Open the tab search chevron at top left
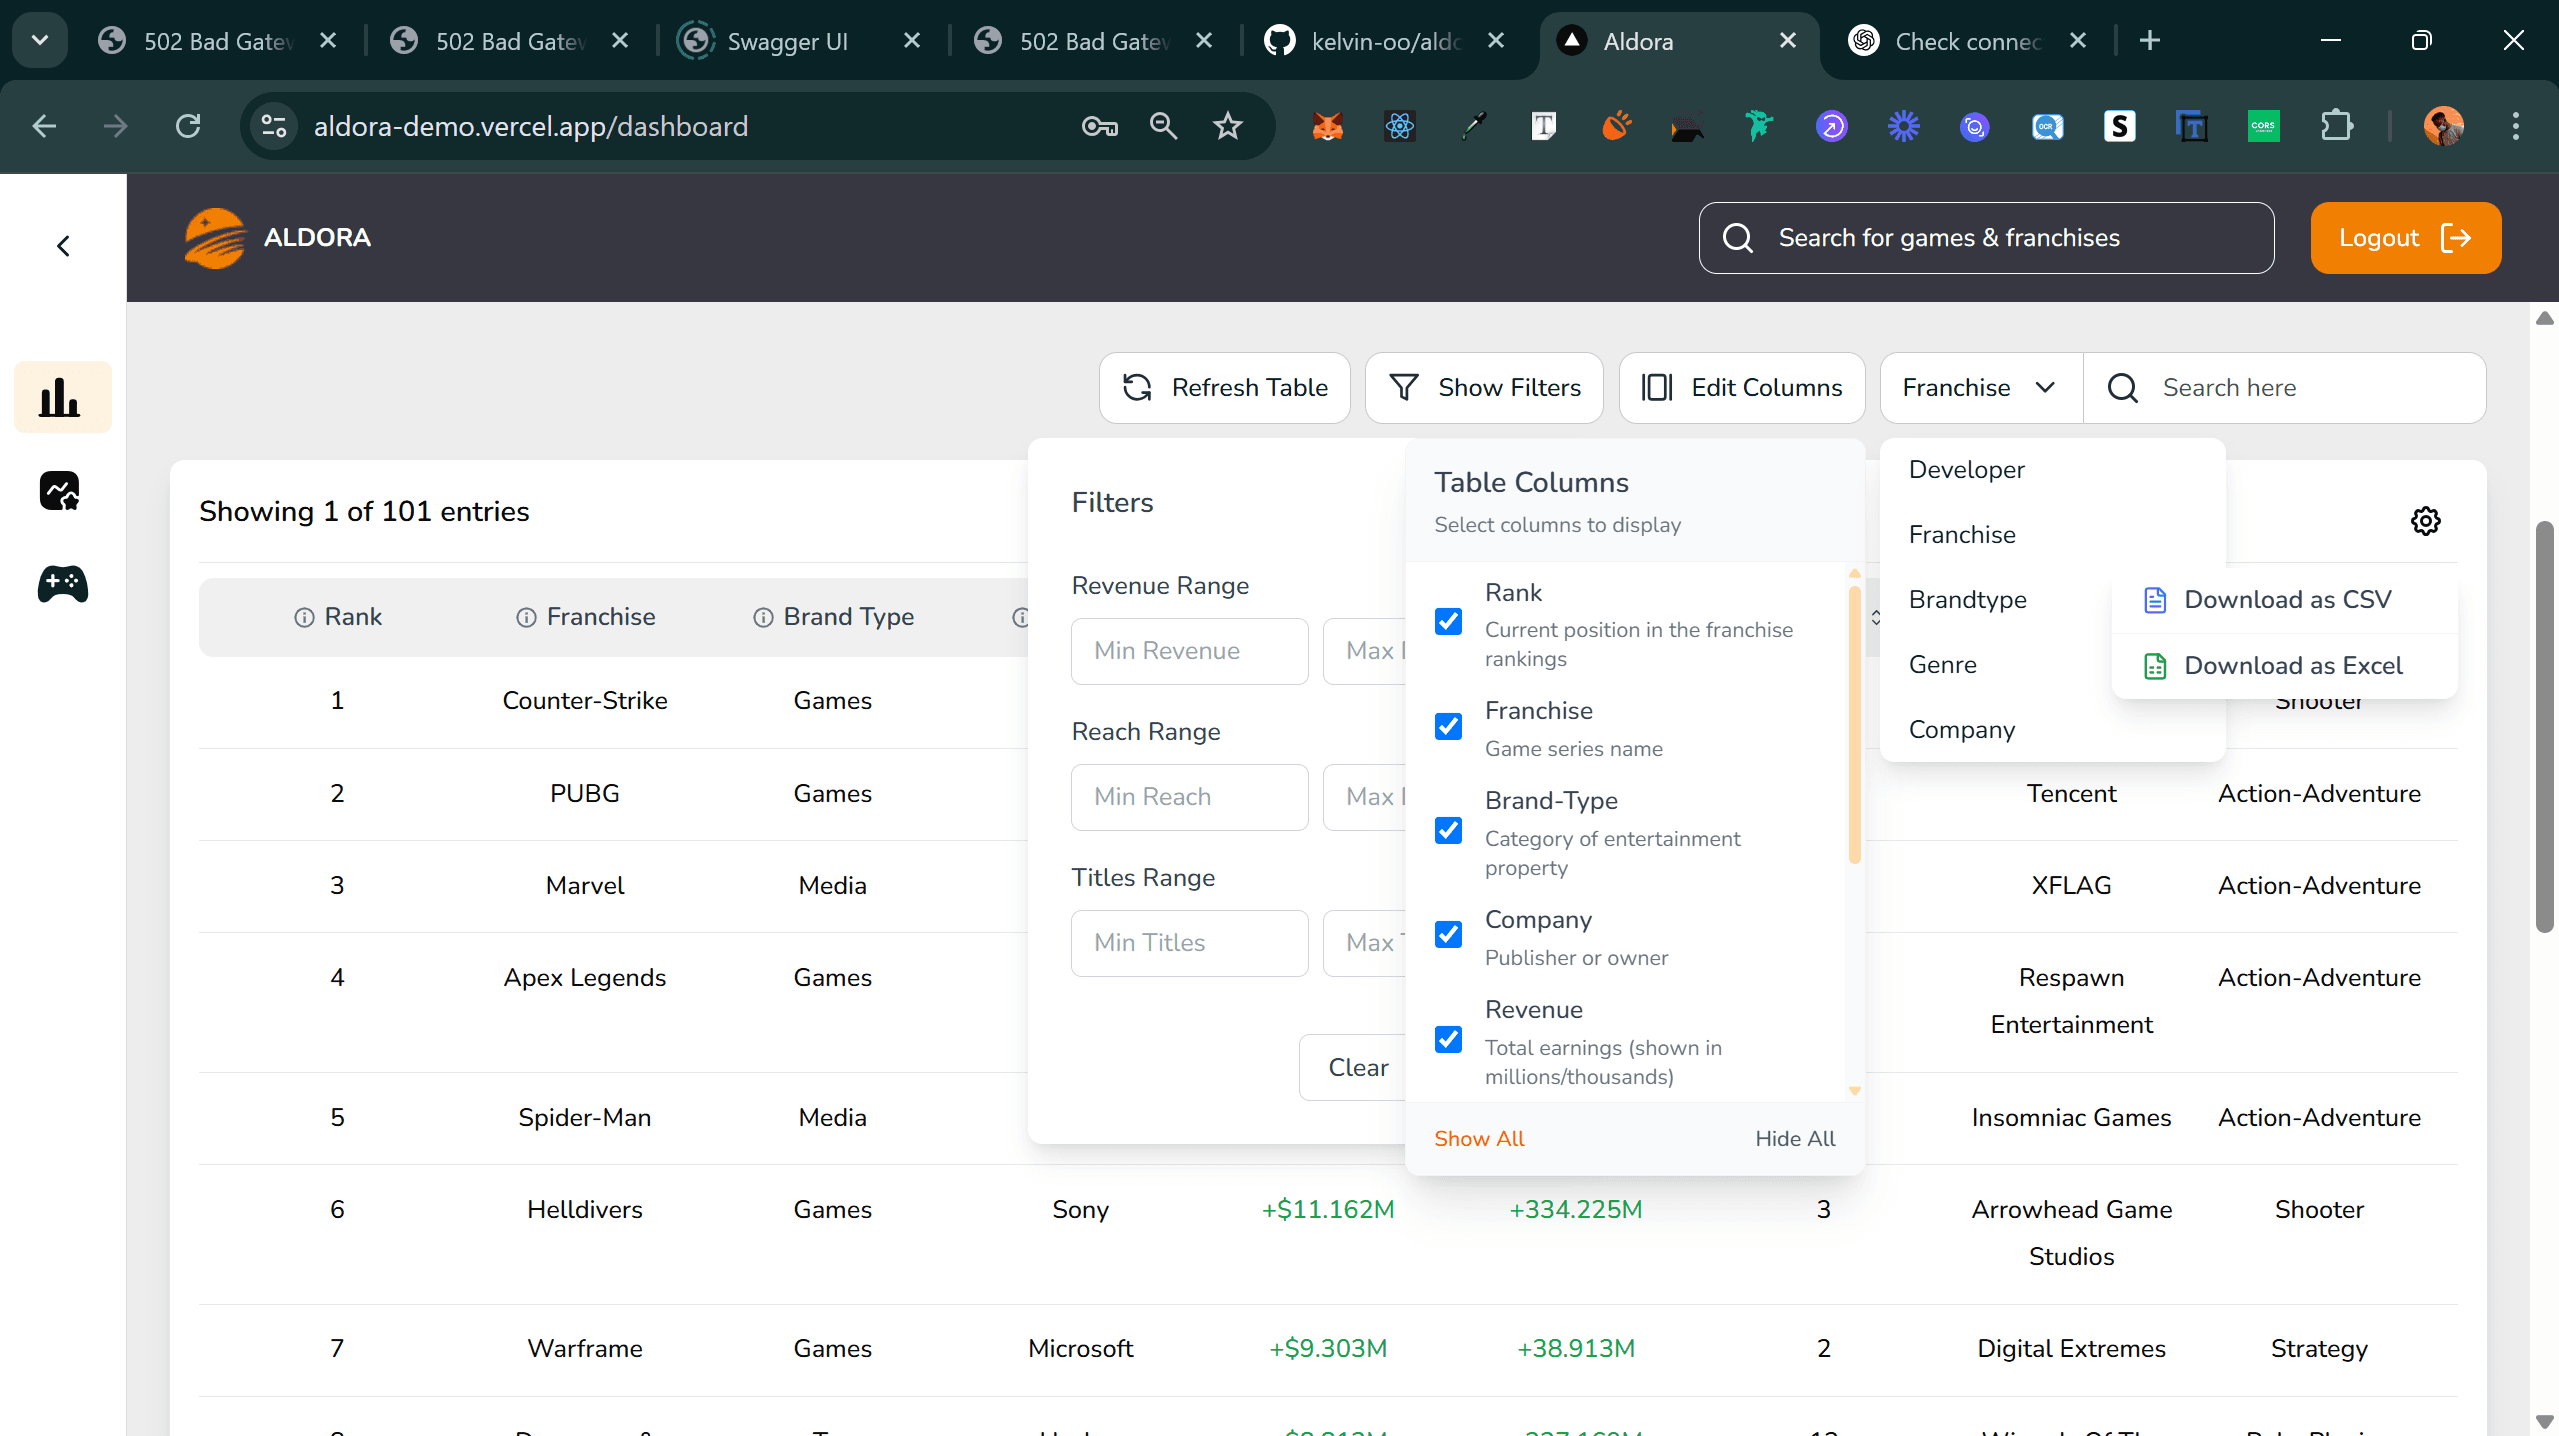The image size is (2559, 1436). coord(39,40)
